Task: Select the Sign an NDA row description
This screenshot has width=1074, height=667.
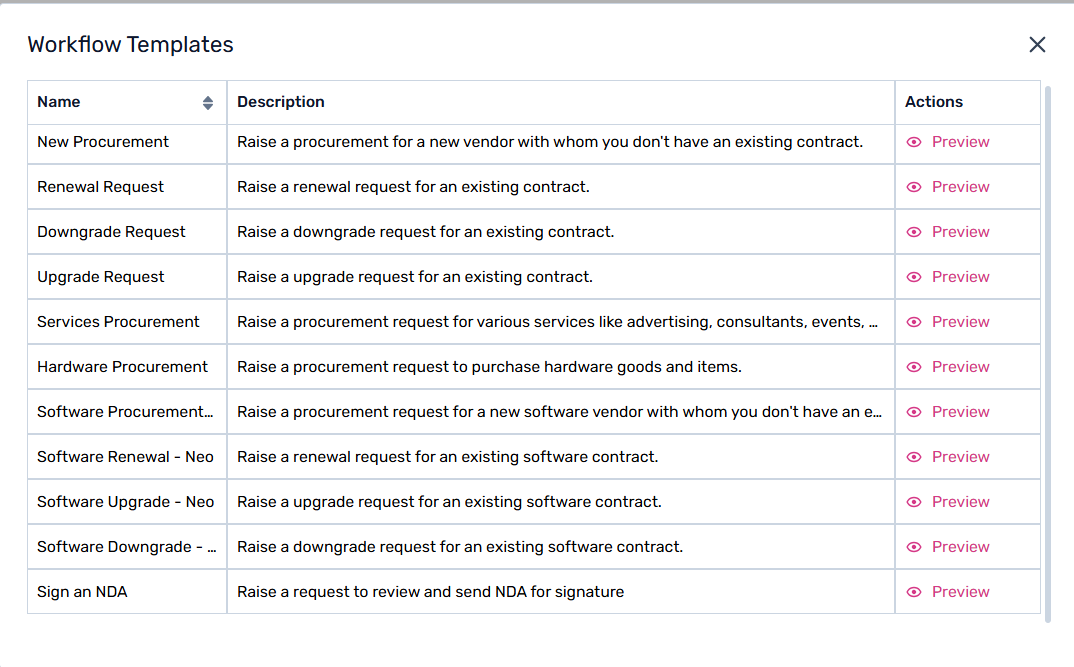Action: (x=430, y=592)
